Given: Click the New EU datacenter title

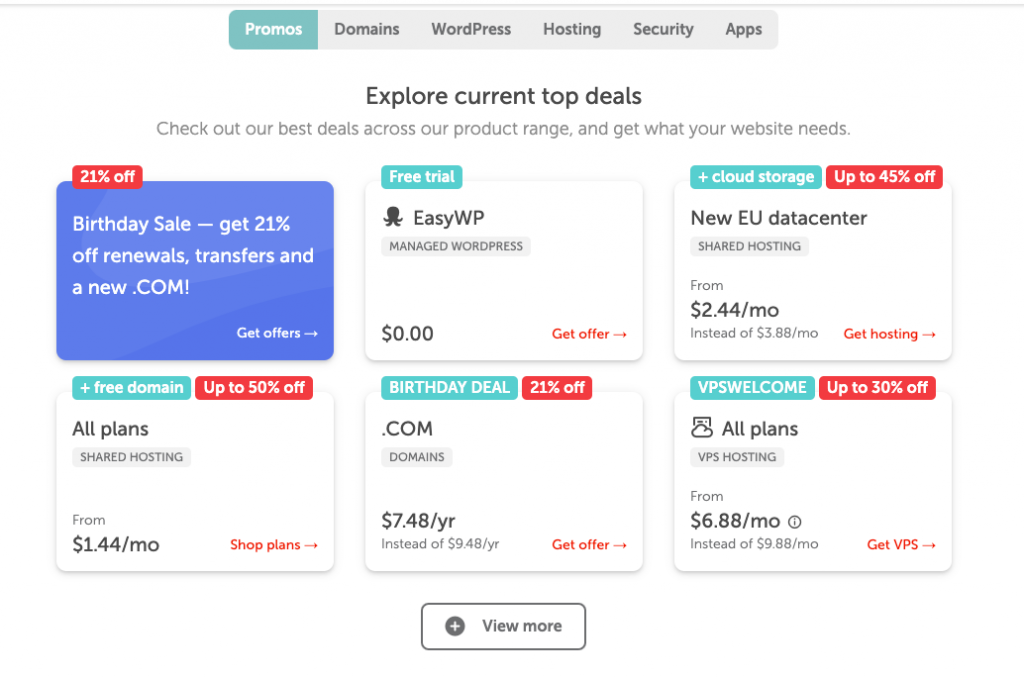Looking at the screenshot, I should tap(778, 218).
